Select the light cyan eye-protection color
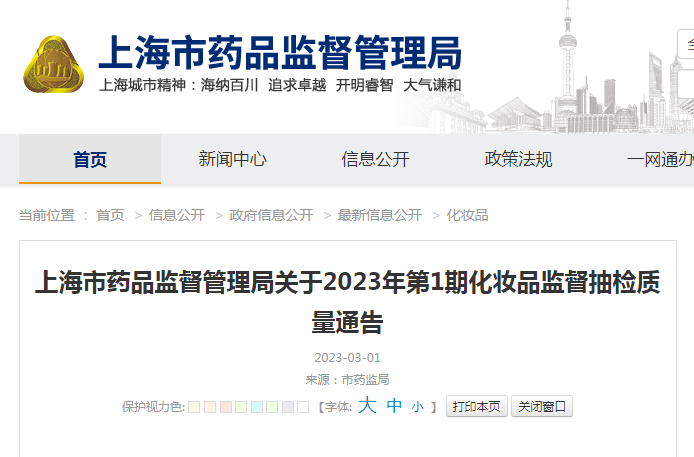 click(x=257, y=407)
